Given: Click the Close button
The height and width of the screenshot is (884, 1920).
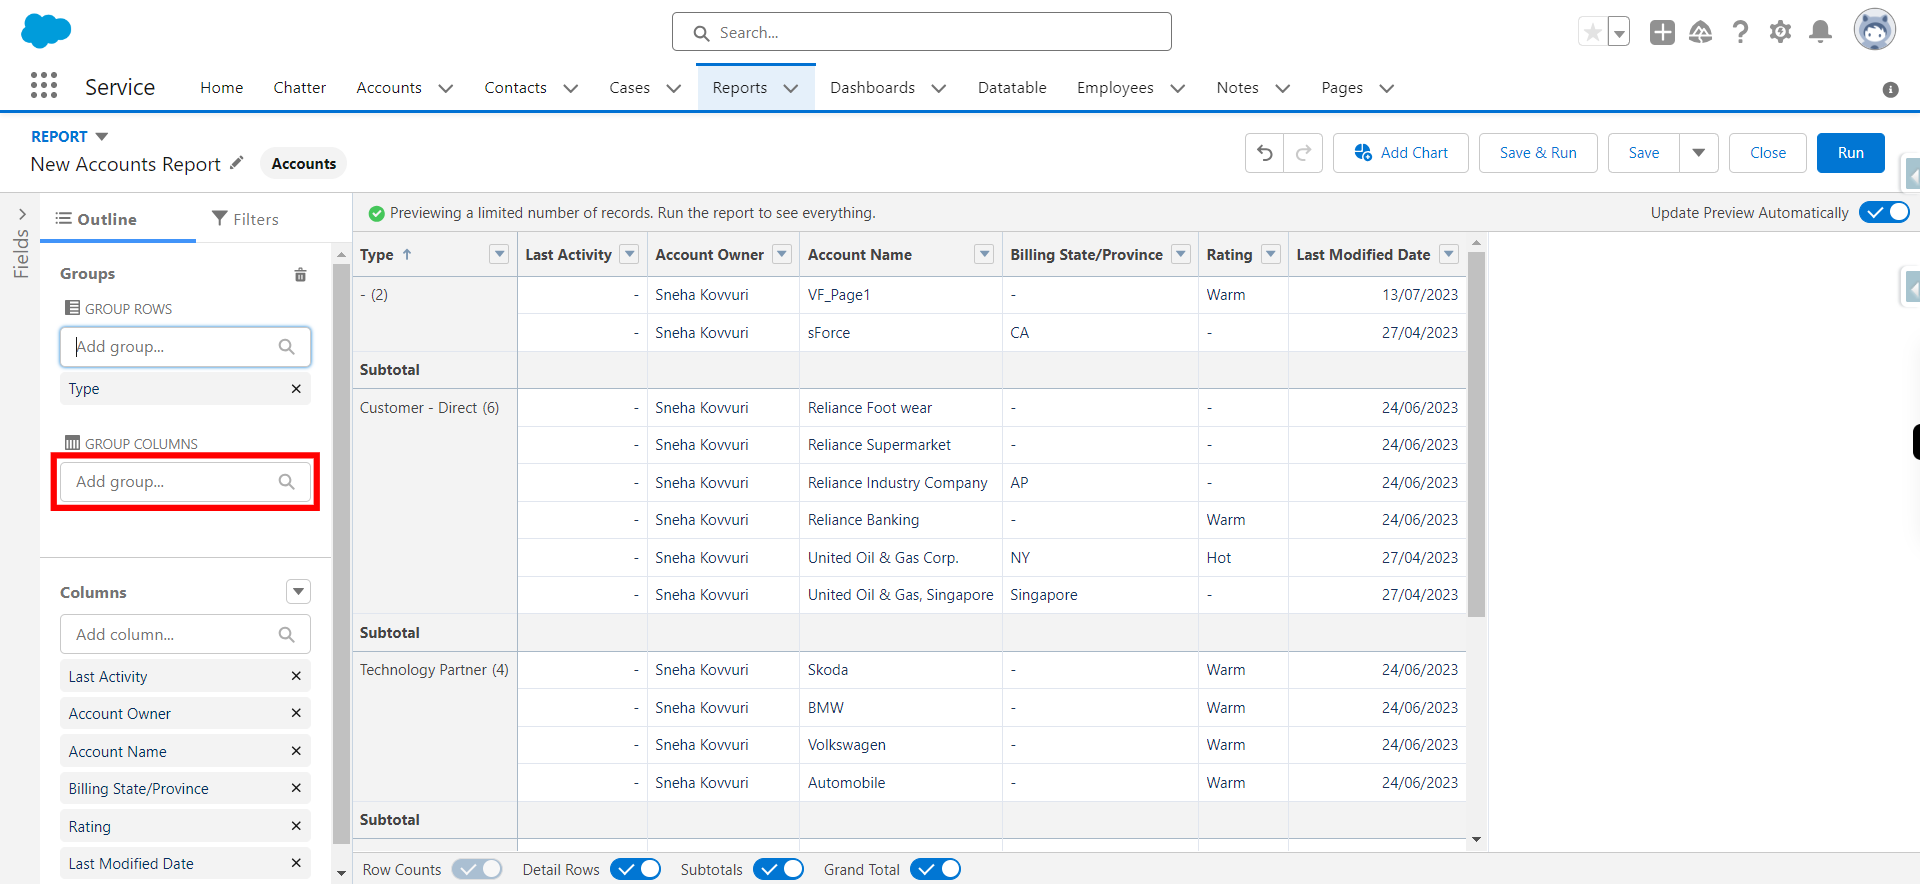Looking at the screenshot, I should (x=1768, y=153).
